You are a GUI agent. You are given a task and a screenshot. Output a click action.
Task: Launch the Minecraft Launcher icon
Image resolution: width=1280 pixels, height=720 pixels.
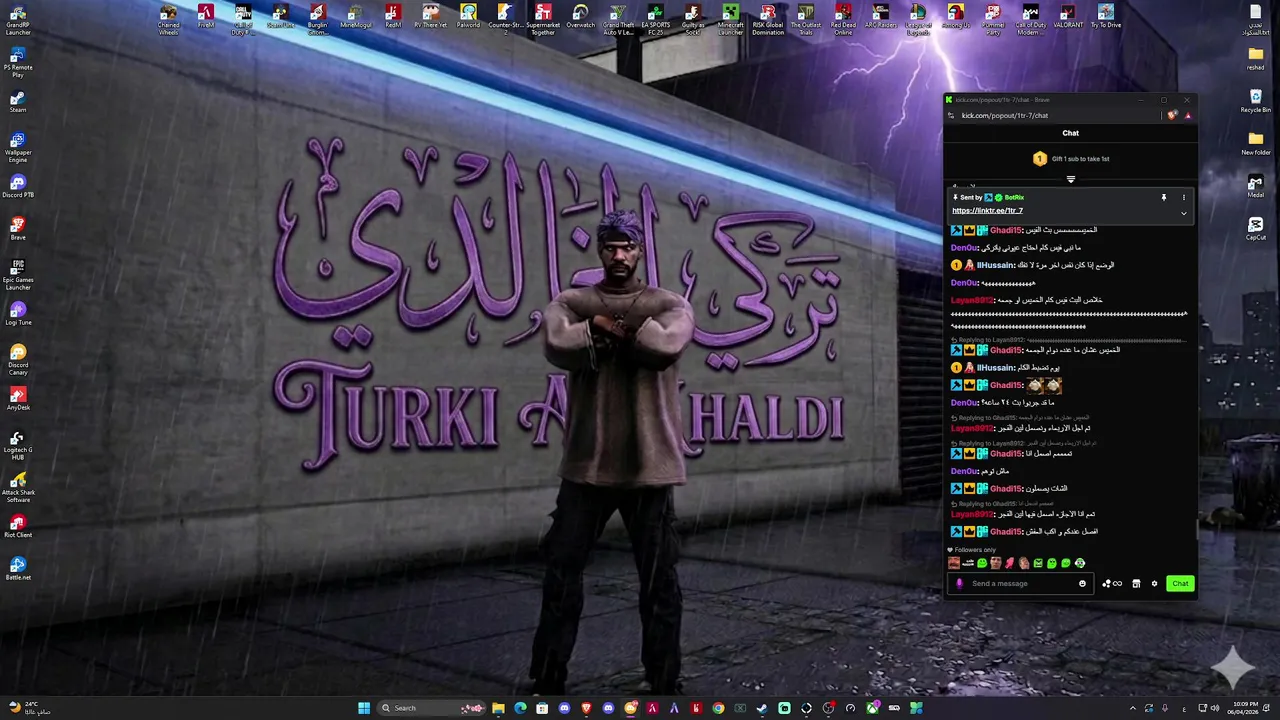(731, 19)
